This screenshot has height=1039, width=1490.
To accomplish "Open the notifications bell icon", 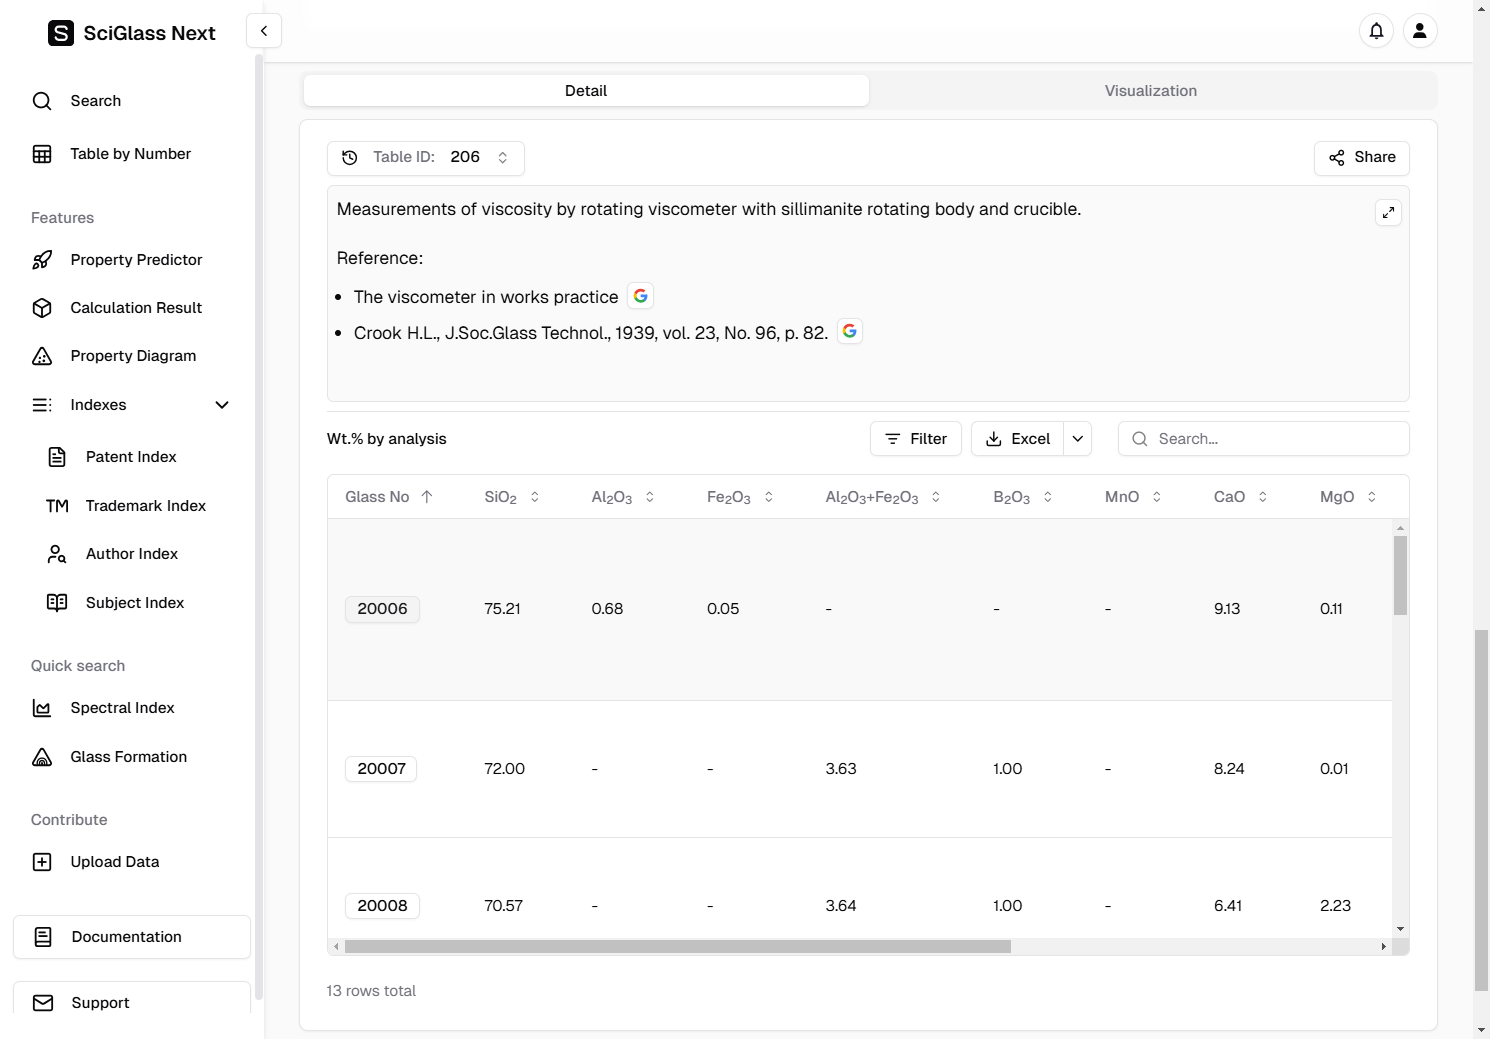I will (x=1376, y=31).
